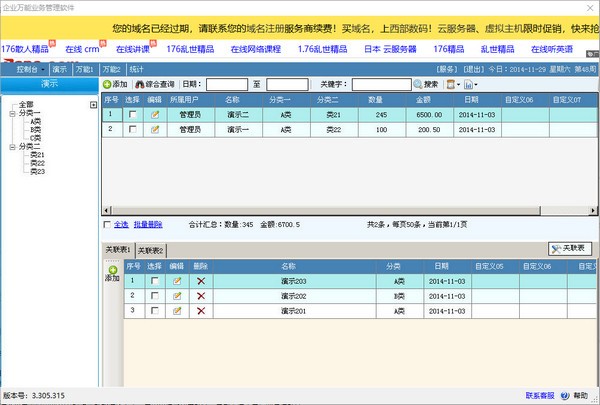Collapse the 分类一 tree node
This screenshot has height=405, width=600.
click(x=10, y=113)
